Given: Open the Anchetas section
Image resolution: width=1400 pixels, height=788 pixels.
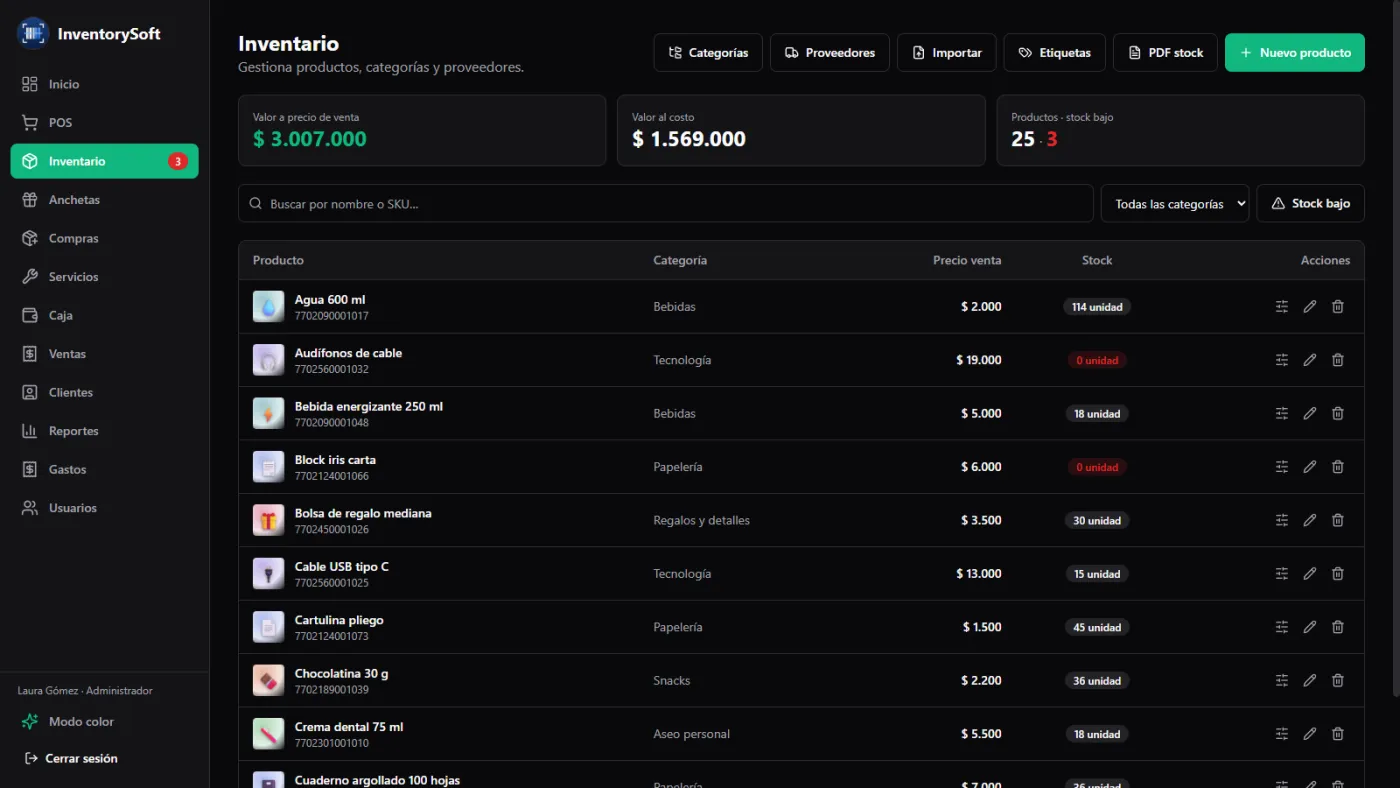Looking at the screenshot, I should (104, 200).
